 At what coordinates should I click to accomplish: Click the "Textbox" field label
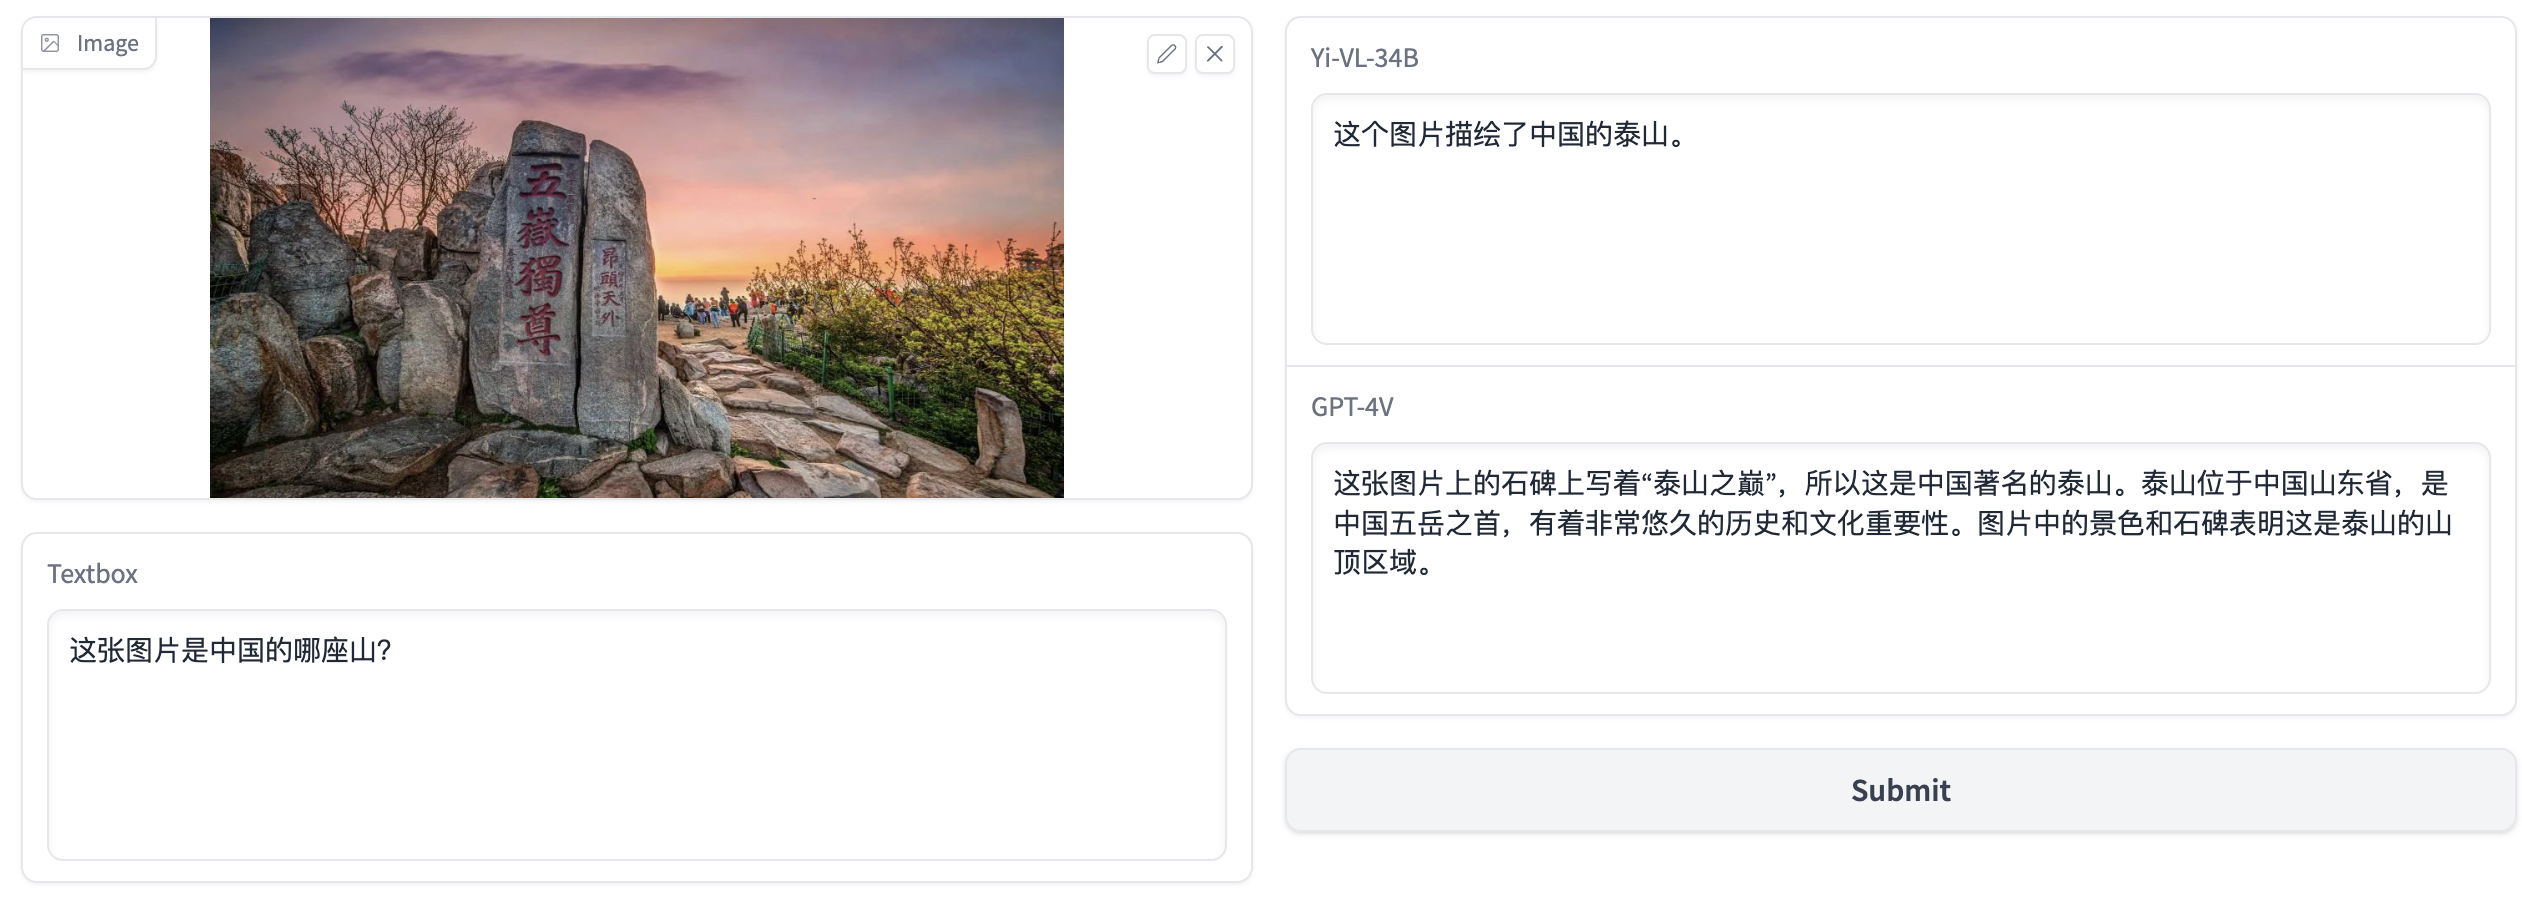[x=92, y=574]
